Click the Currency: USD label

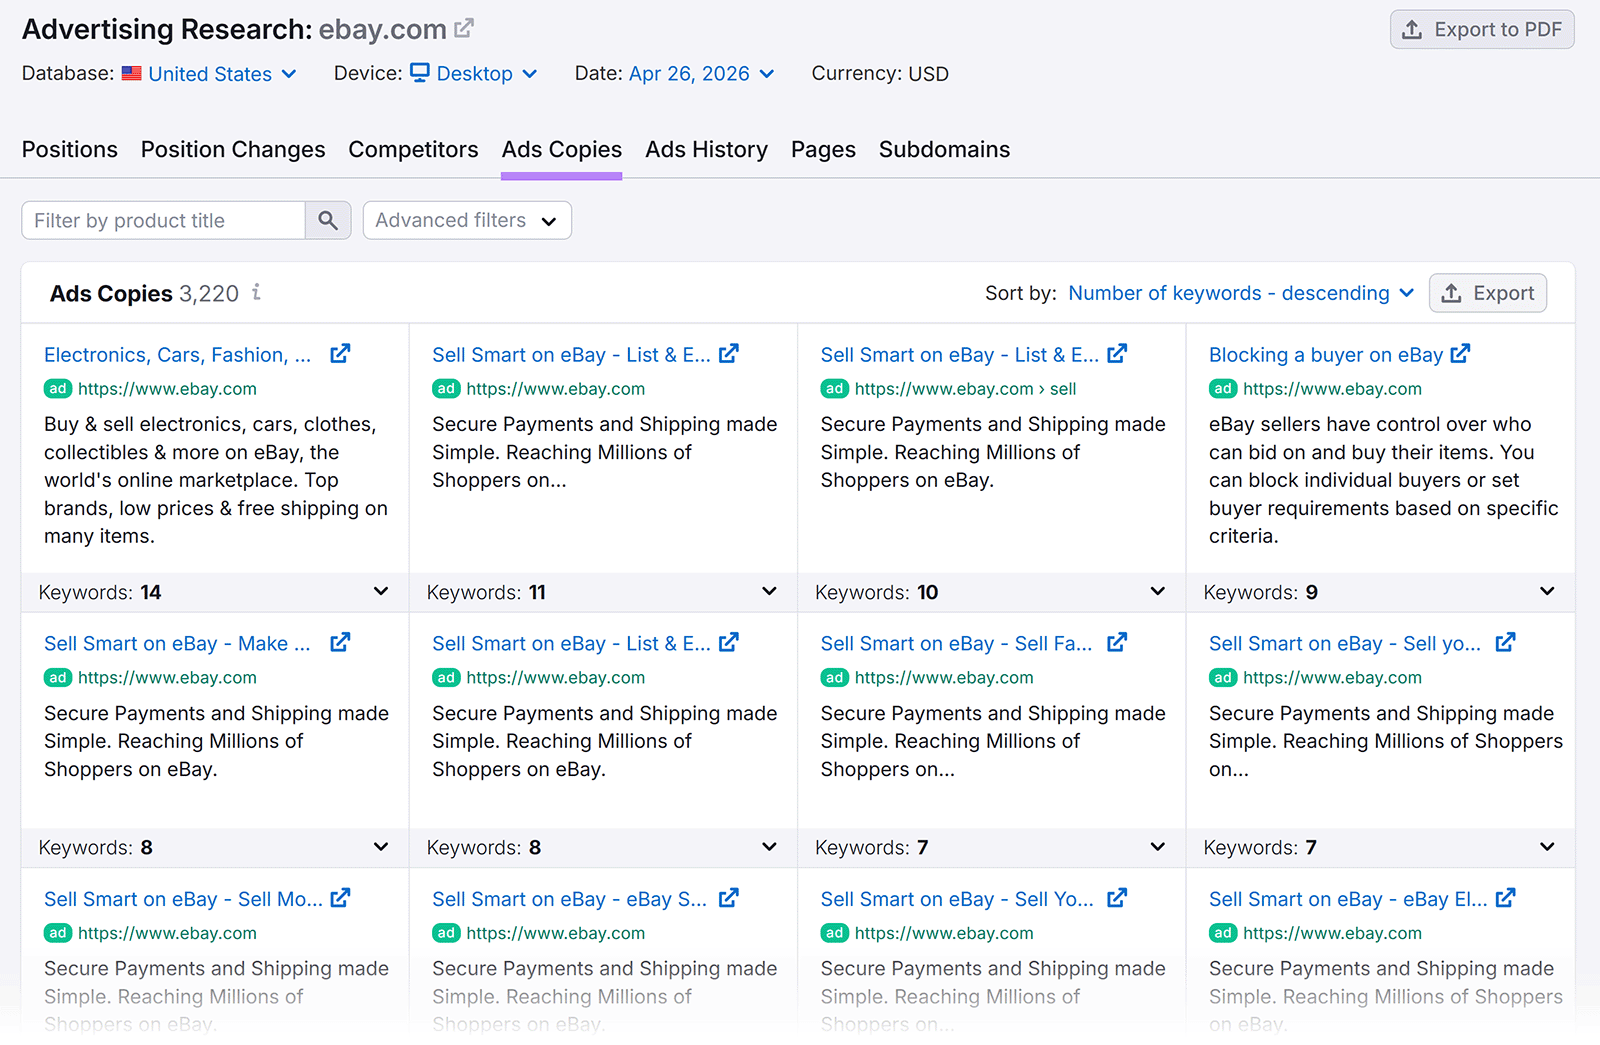880,74
